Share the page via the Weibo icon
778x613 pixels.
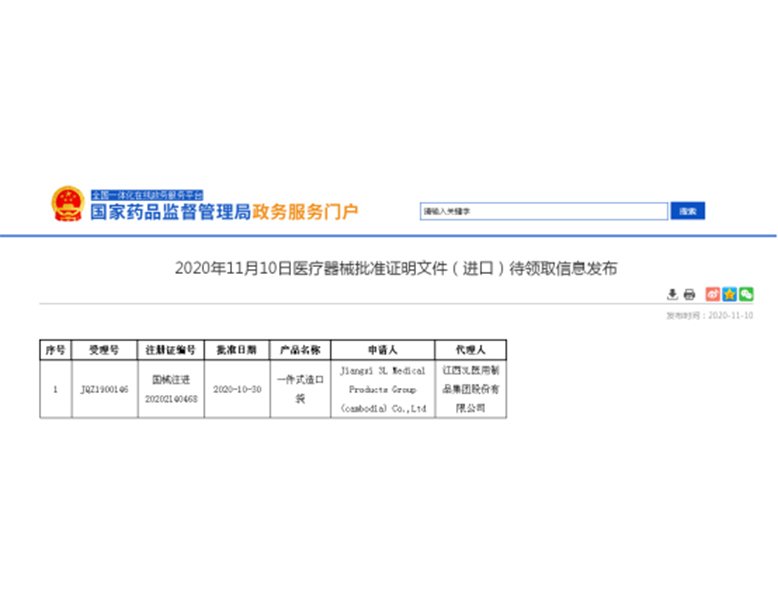coord(713,294)
